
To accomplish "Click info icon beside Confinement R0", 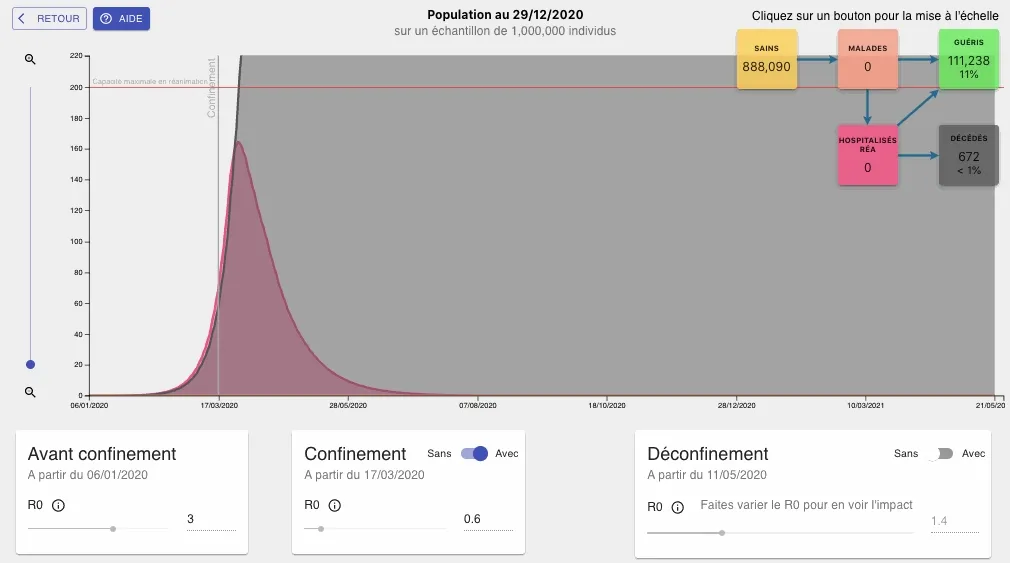I will 334,506.
